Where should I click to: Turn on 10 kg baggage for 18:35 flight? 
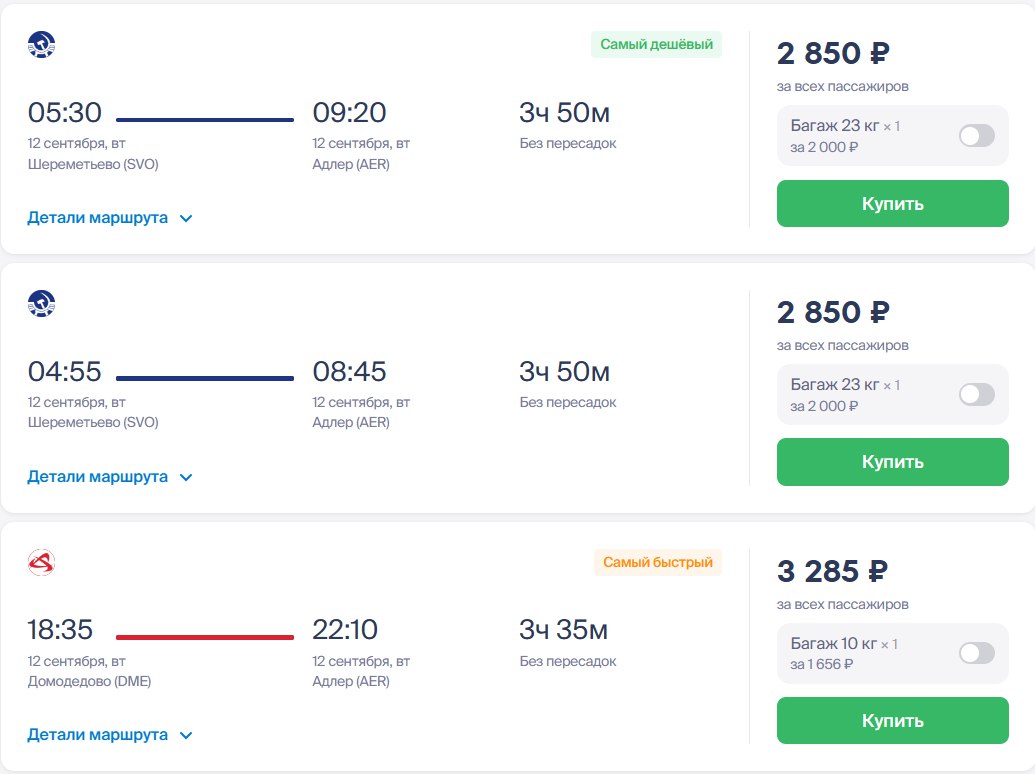[976, 653]
